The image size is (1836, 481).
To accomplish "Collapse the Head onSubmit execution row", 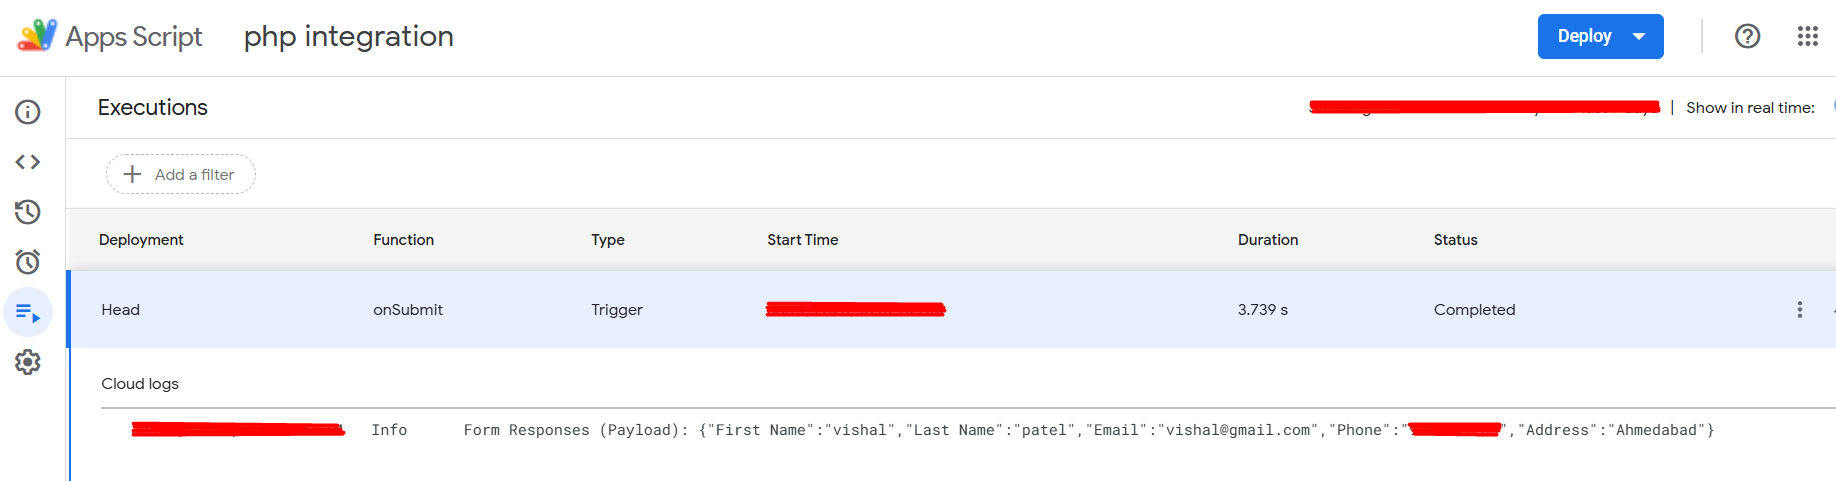I will pyautogui.click(x=951, y=310).
